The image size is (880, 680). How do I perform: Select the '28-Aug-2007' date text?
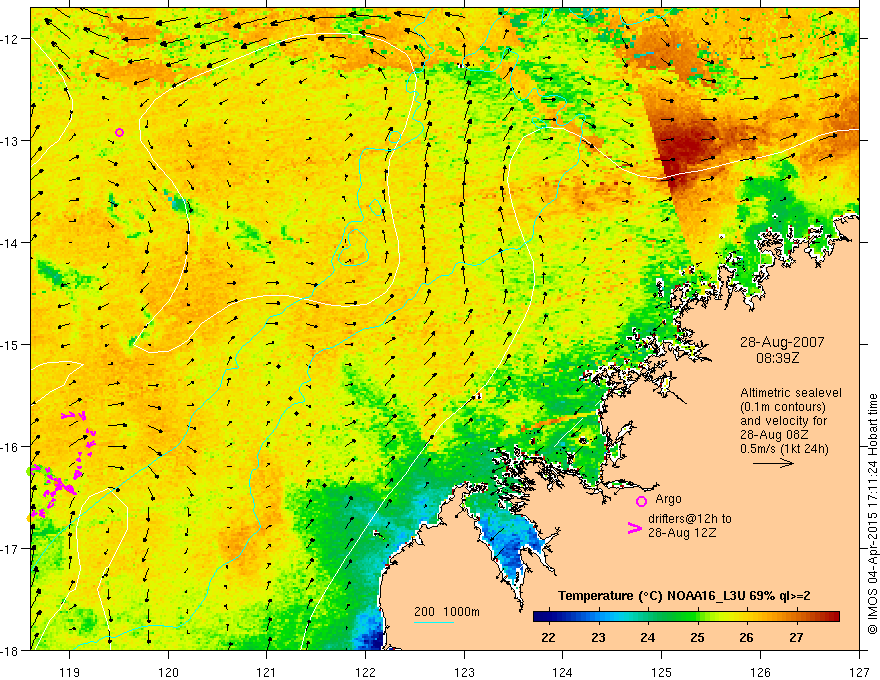pos(782,342)
